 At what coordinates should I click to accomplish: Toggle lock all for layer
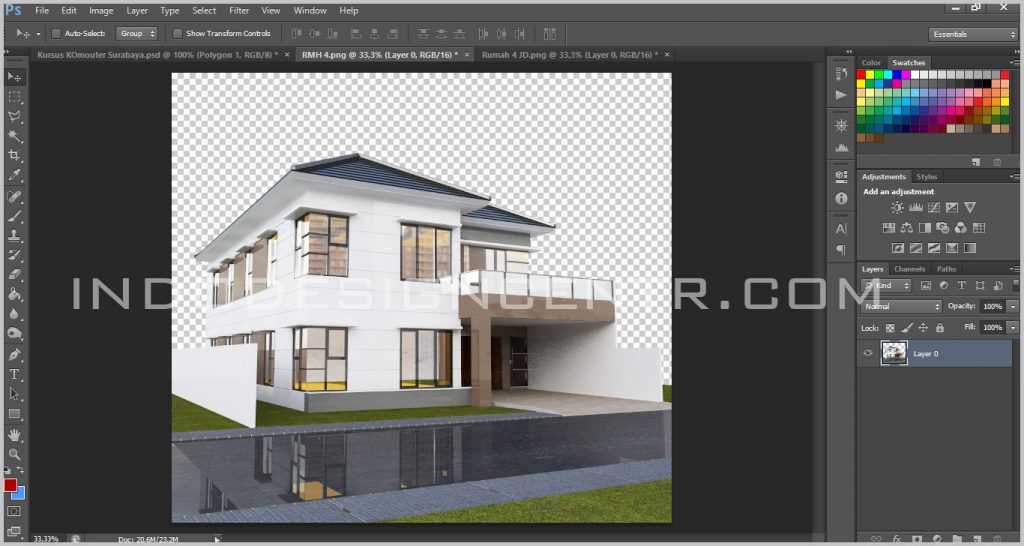coord(940,328)
